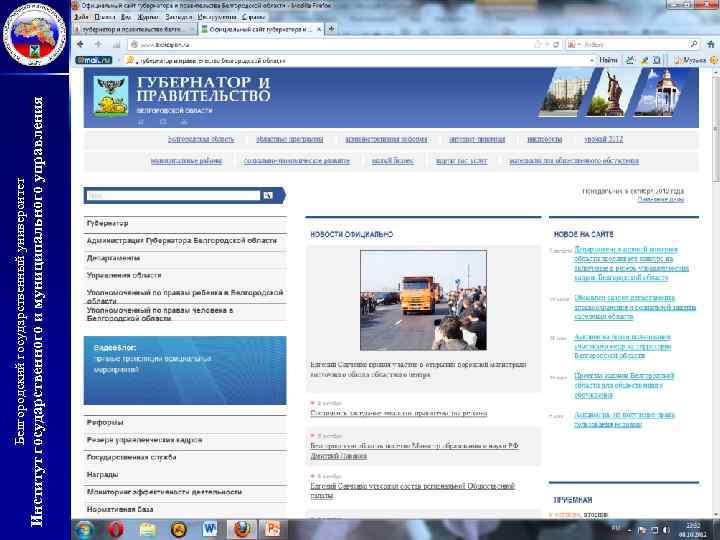Switch to Firefox in the taskbar
The height and width of the screenshot is (540, 720).
tap(242, 529)
